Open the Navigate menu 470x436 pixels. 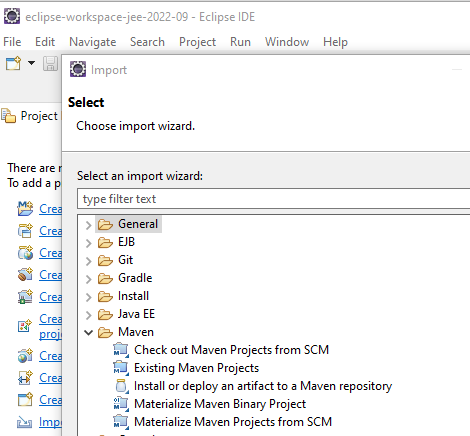93,42
